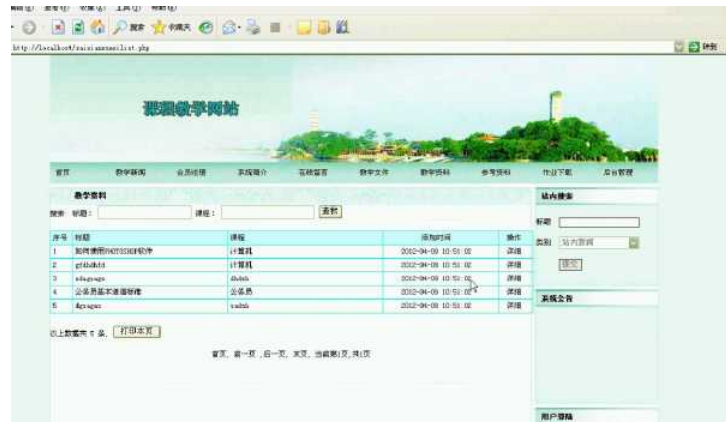Open the 帮助(H) menu
Image resolution: width=726 pixels, height=431 pixels.
coord(164,7)
